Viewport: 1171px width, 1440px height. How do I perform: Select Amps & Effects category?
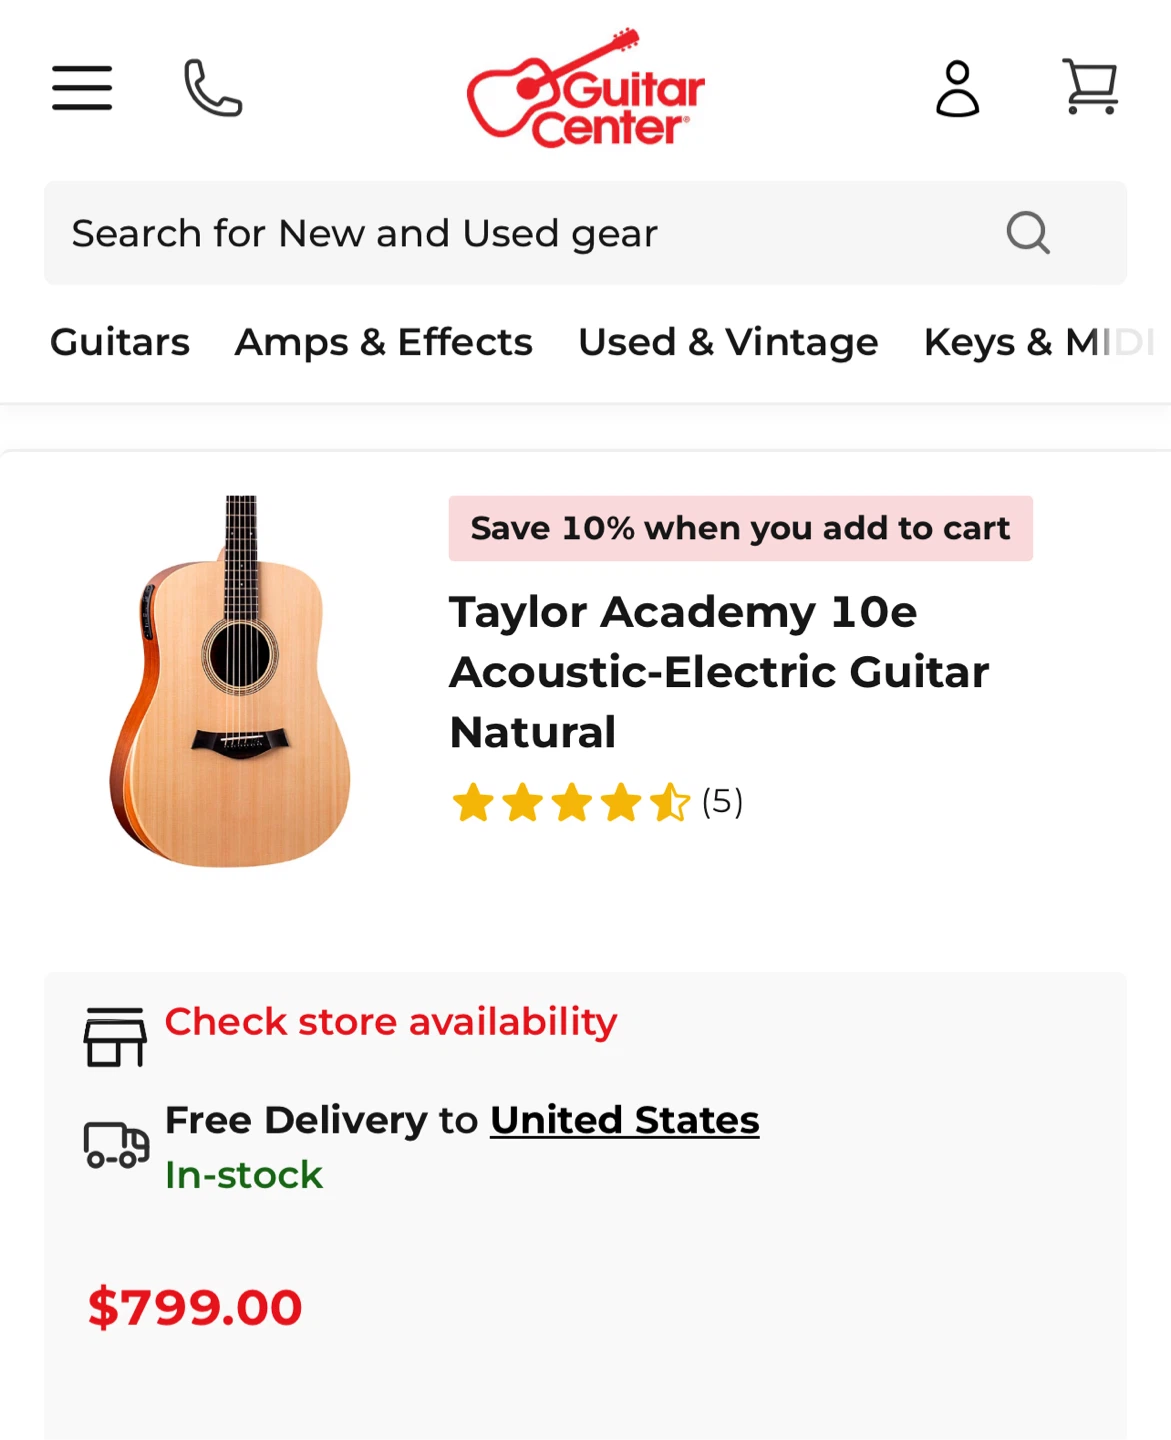click(383, 342)
